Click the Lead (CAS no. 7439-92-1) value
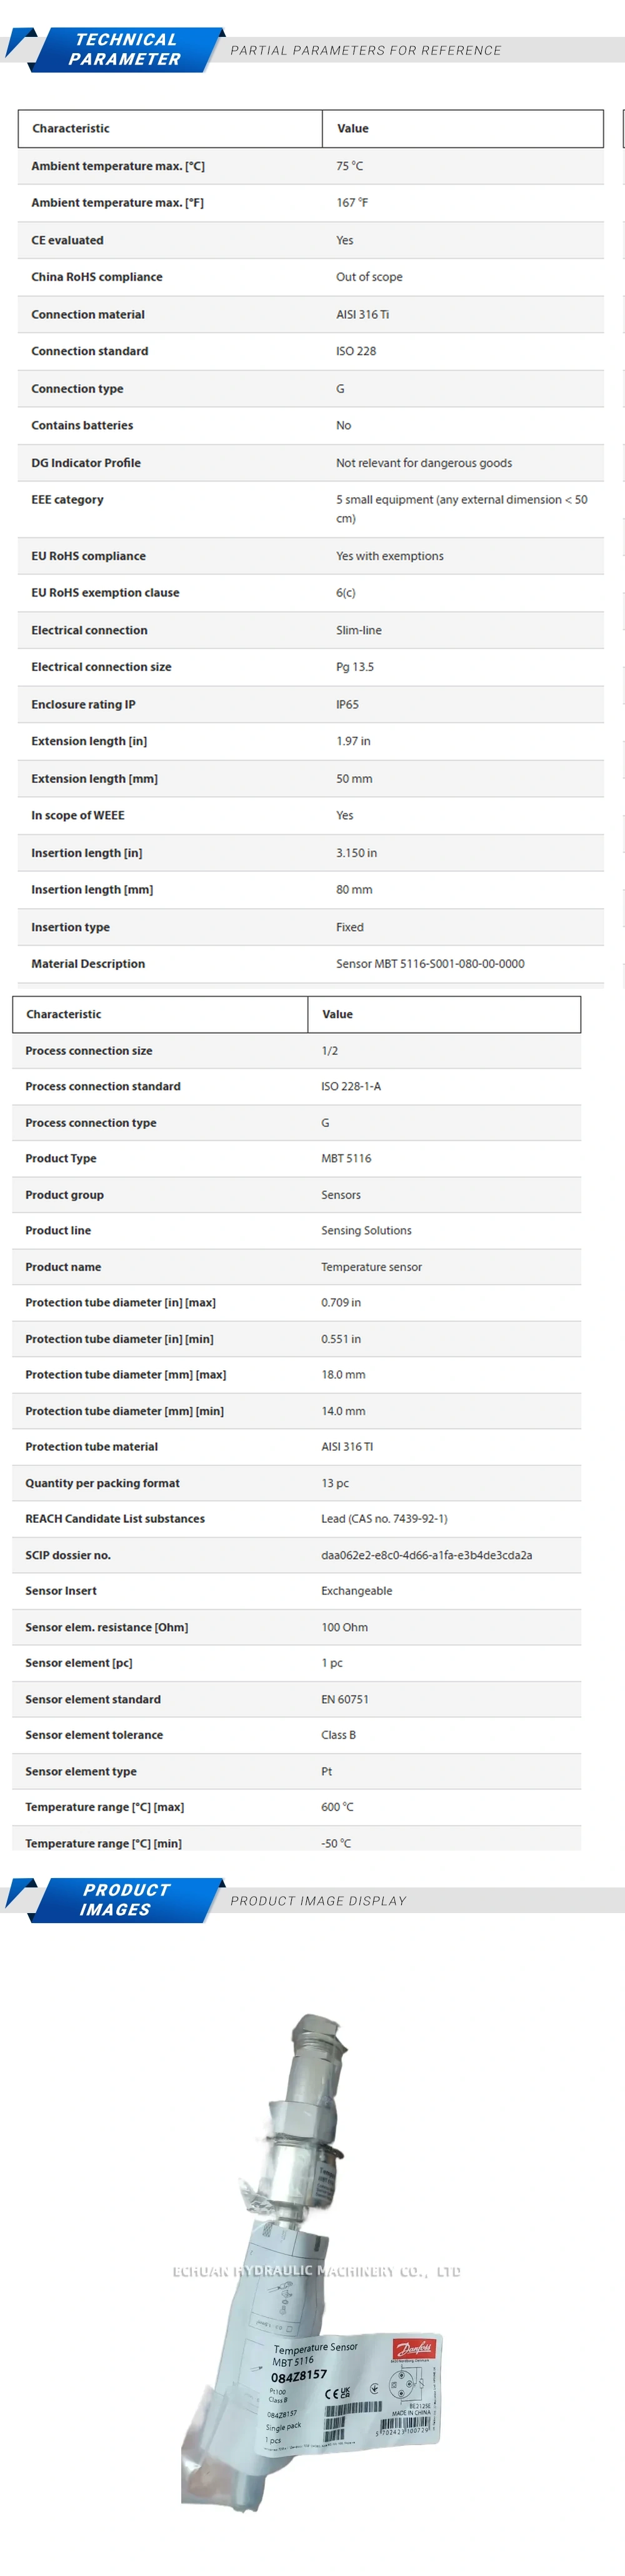Image resolution: width=625 pixels, height=2576 pixels. tap(384, 1519)
